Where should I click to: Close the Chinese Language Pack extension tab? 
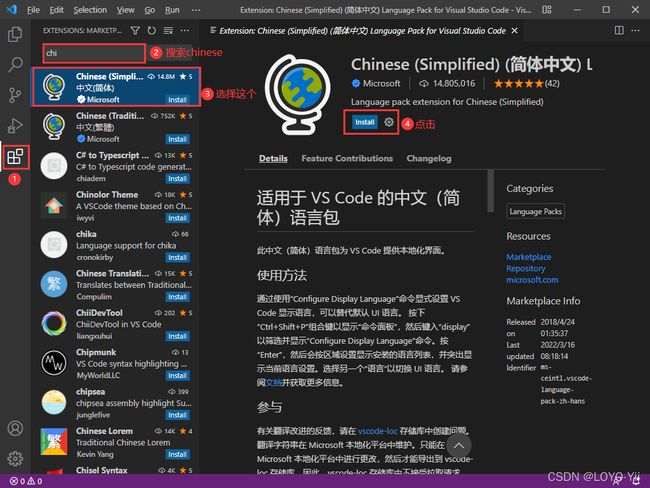pyautogui.click(x=514, y=30)
